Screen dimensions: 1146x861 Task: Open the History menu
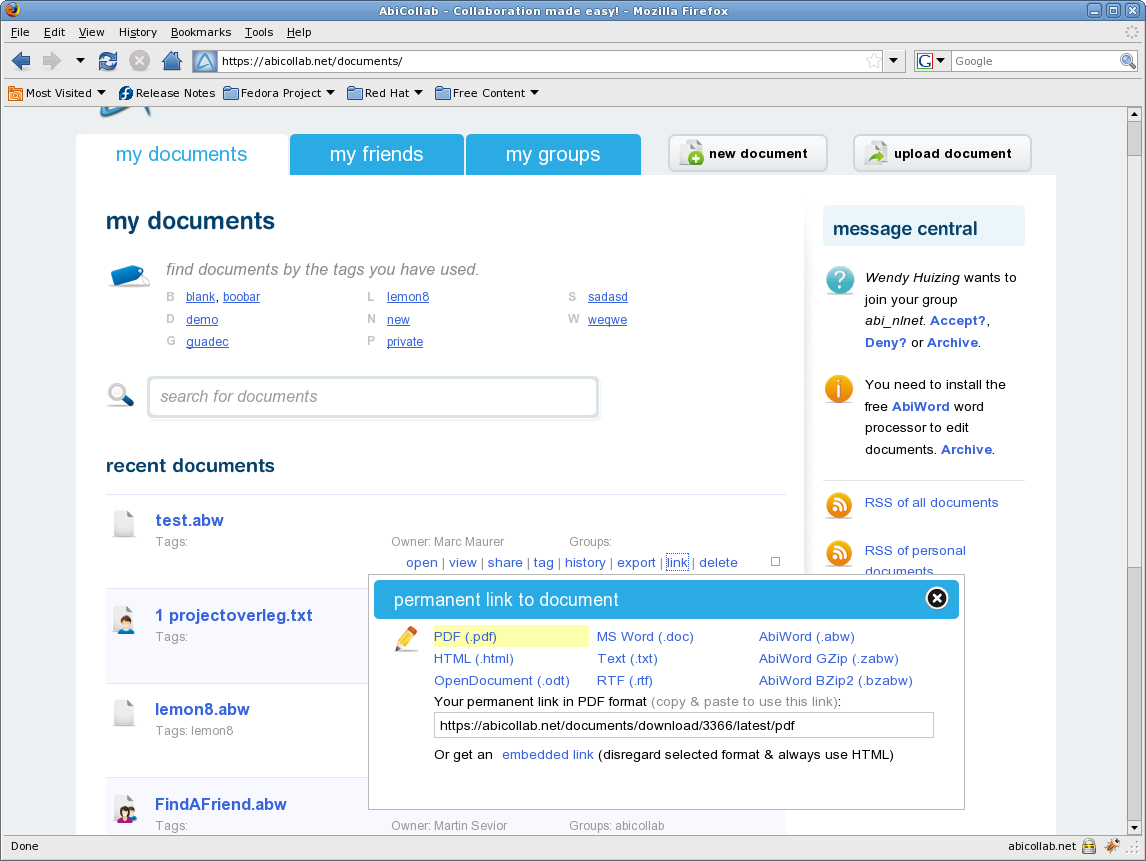tap(137, 32)
